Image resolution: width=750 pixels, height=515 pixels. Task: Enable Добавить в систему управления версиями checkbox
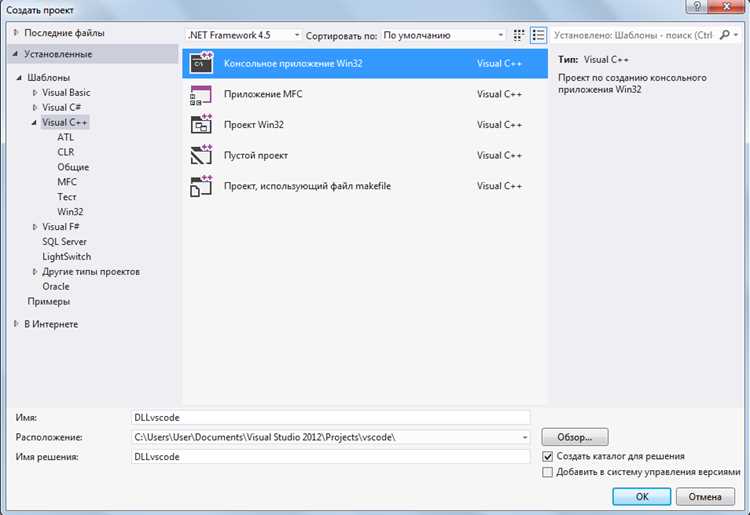click(x=548, y=472)
